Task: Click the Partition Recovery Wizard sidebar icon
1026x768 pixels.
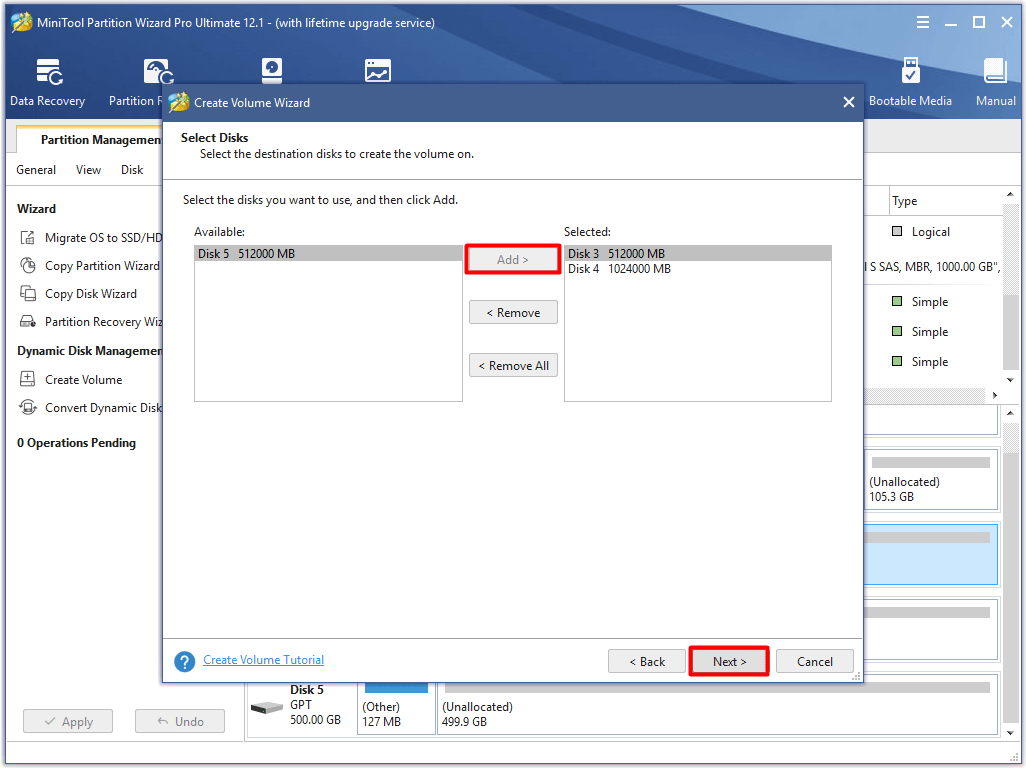Action: [27, 321]
